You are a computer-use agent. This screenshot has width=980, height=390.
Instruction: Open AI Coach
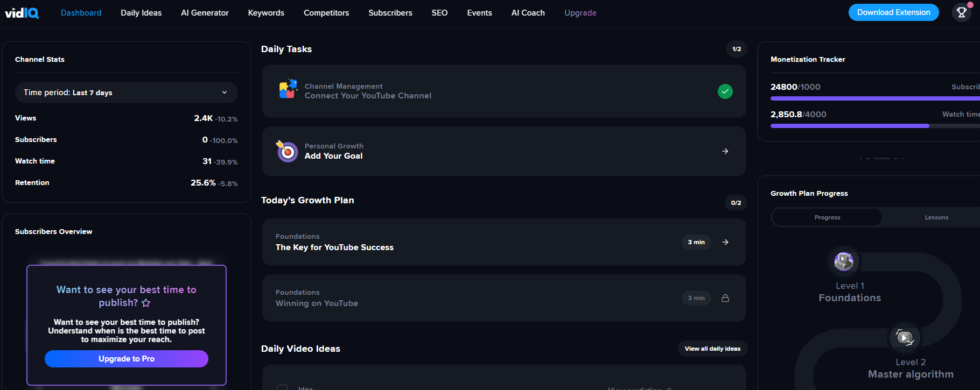point(528,12)
